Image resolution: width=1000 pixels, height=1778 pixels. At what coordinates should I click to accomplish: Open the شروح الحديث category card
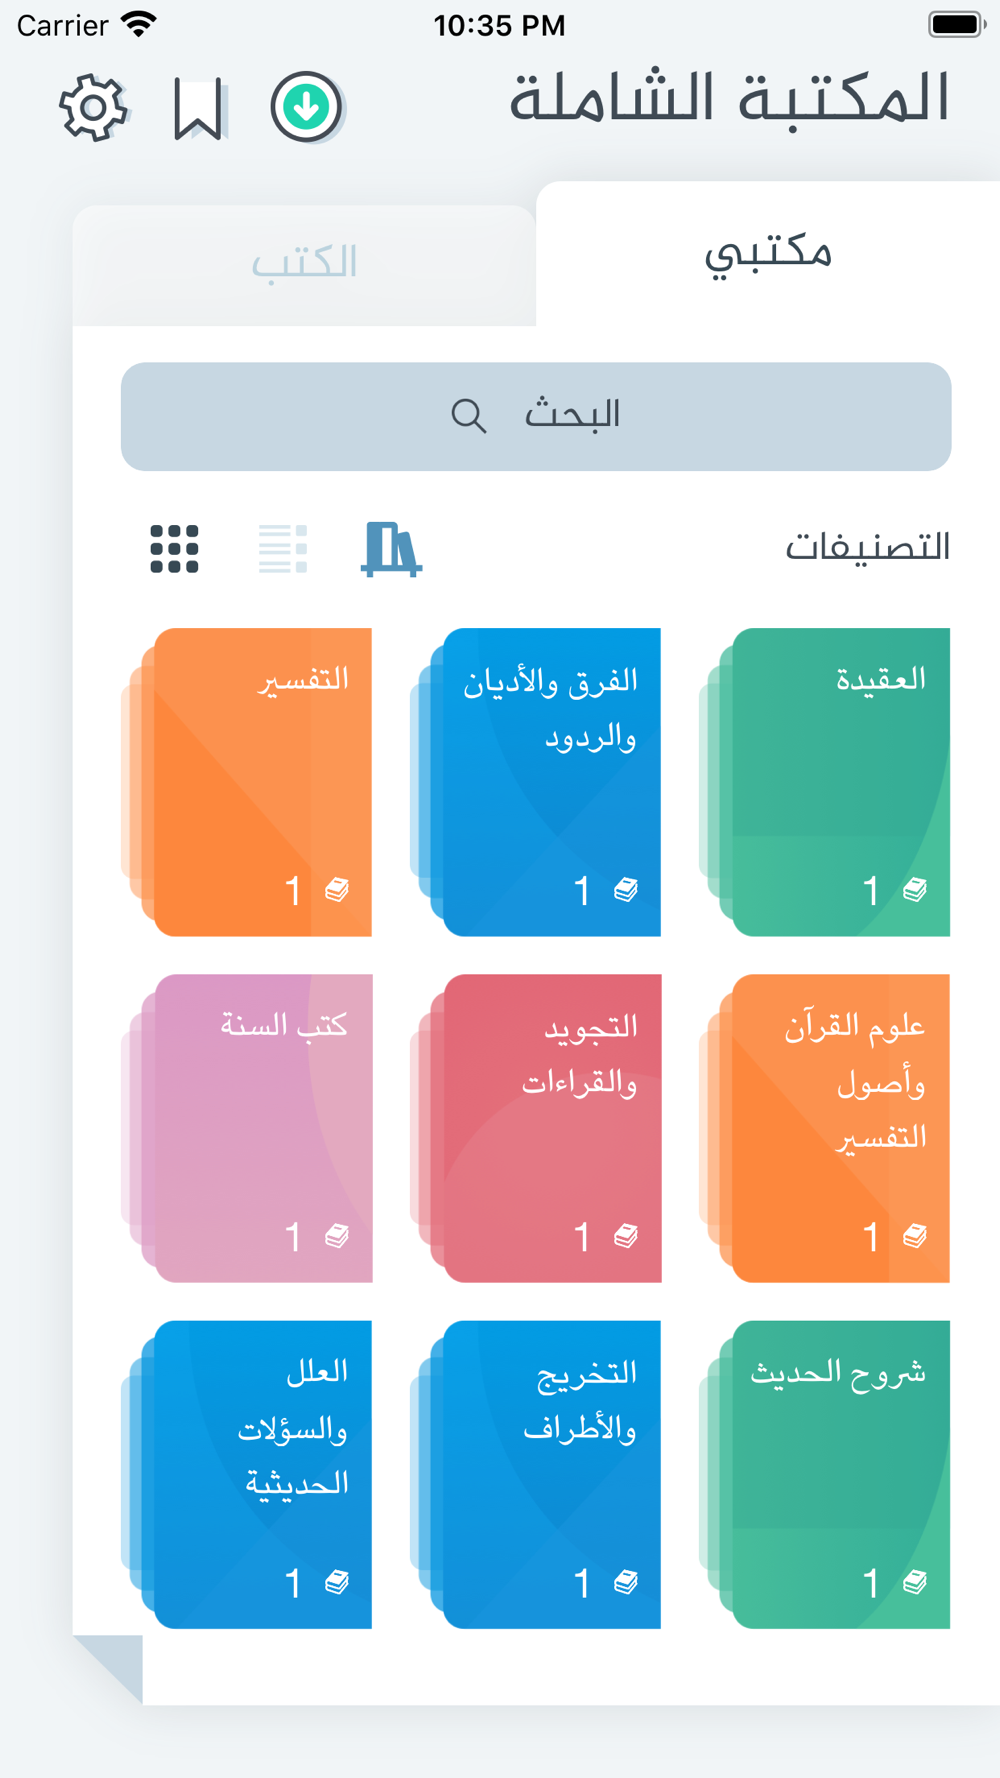[x=825, y=1474]
